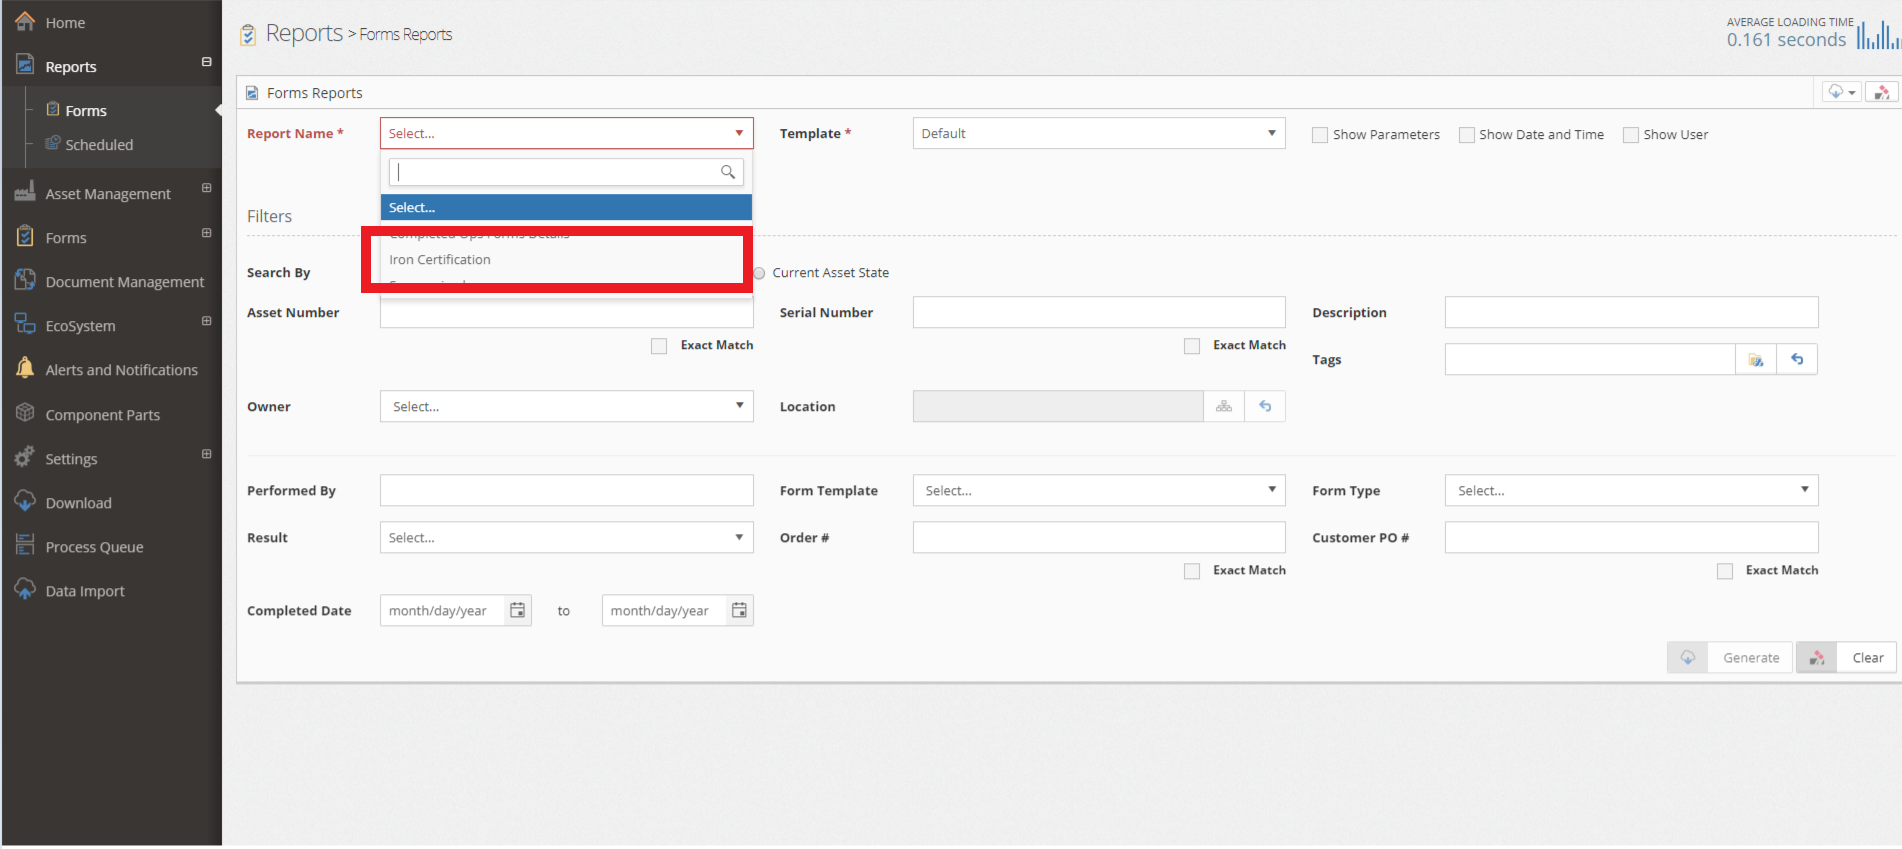Click the Home icon in sidebar
This screenshot has width=1902, height=849.
tap(25, 21)
